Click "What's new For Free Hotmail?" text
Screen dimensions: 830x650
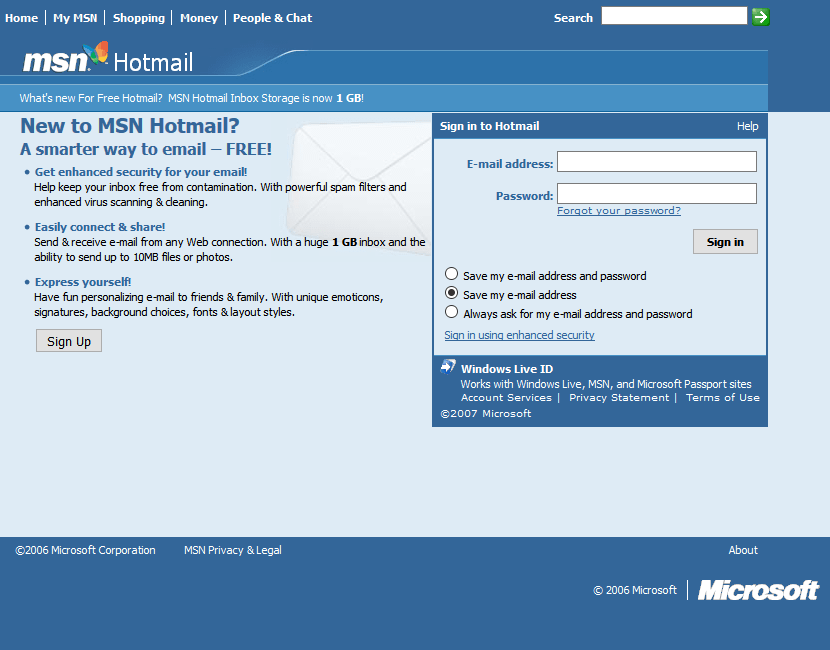point(91,98)
